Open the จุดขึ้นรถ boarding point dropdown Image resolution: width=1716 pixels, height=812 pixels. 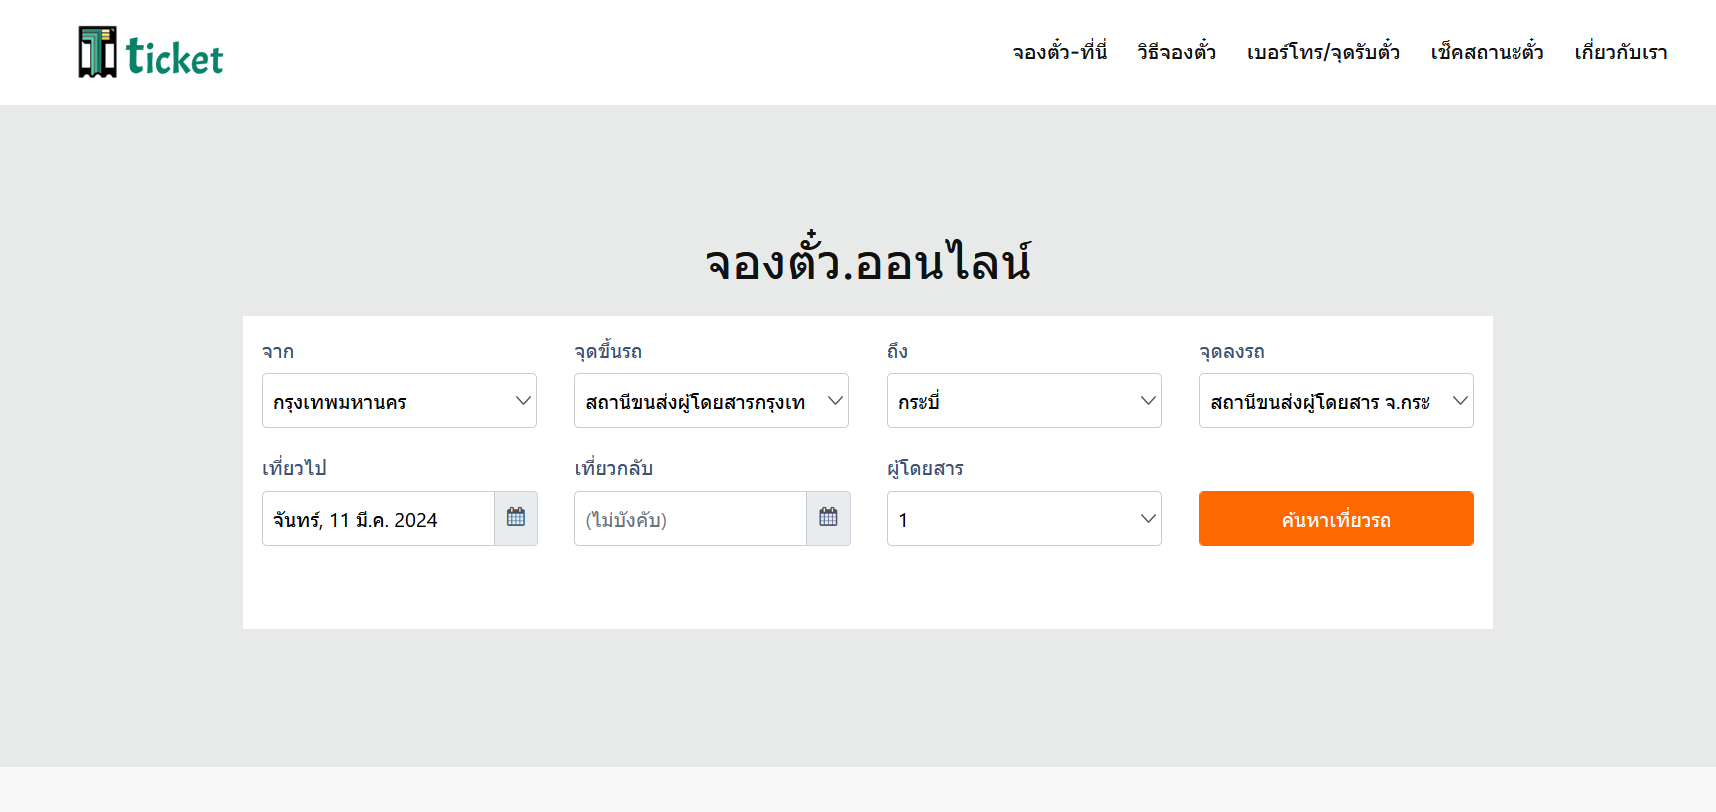[x=711, y=401]
